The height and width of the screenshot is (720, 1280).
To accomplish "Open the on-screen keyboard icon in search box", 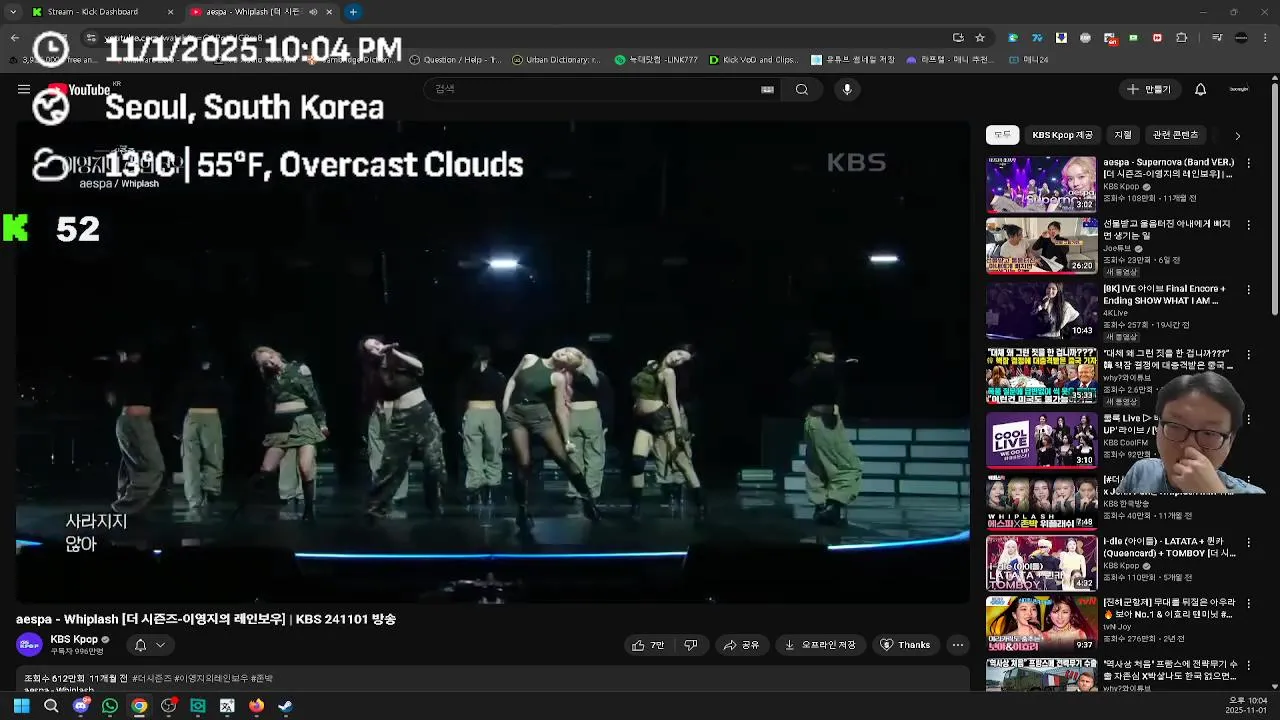I will click(767, 89).
